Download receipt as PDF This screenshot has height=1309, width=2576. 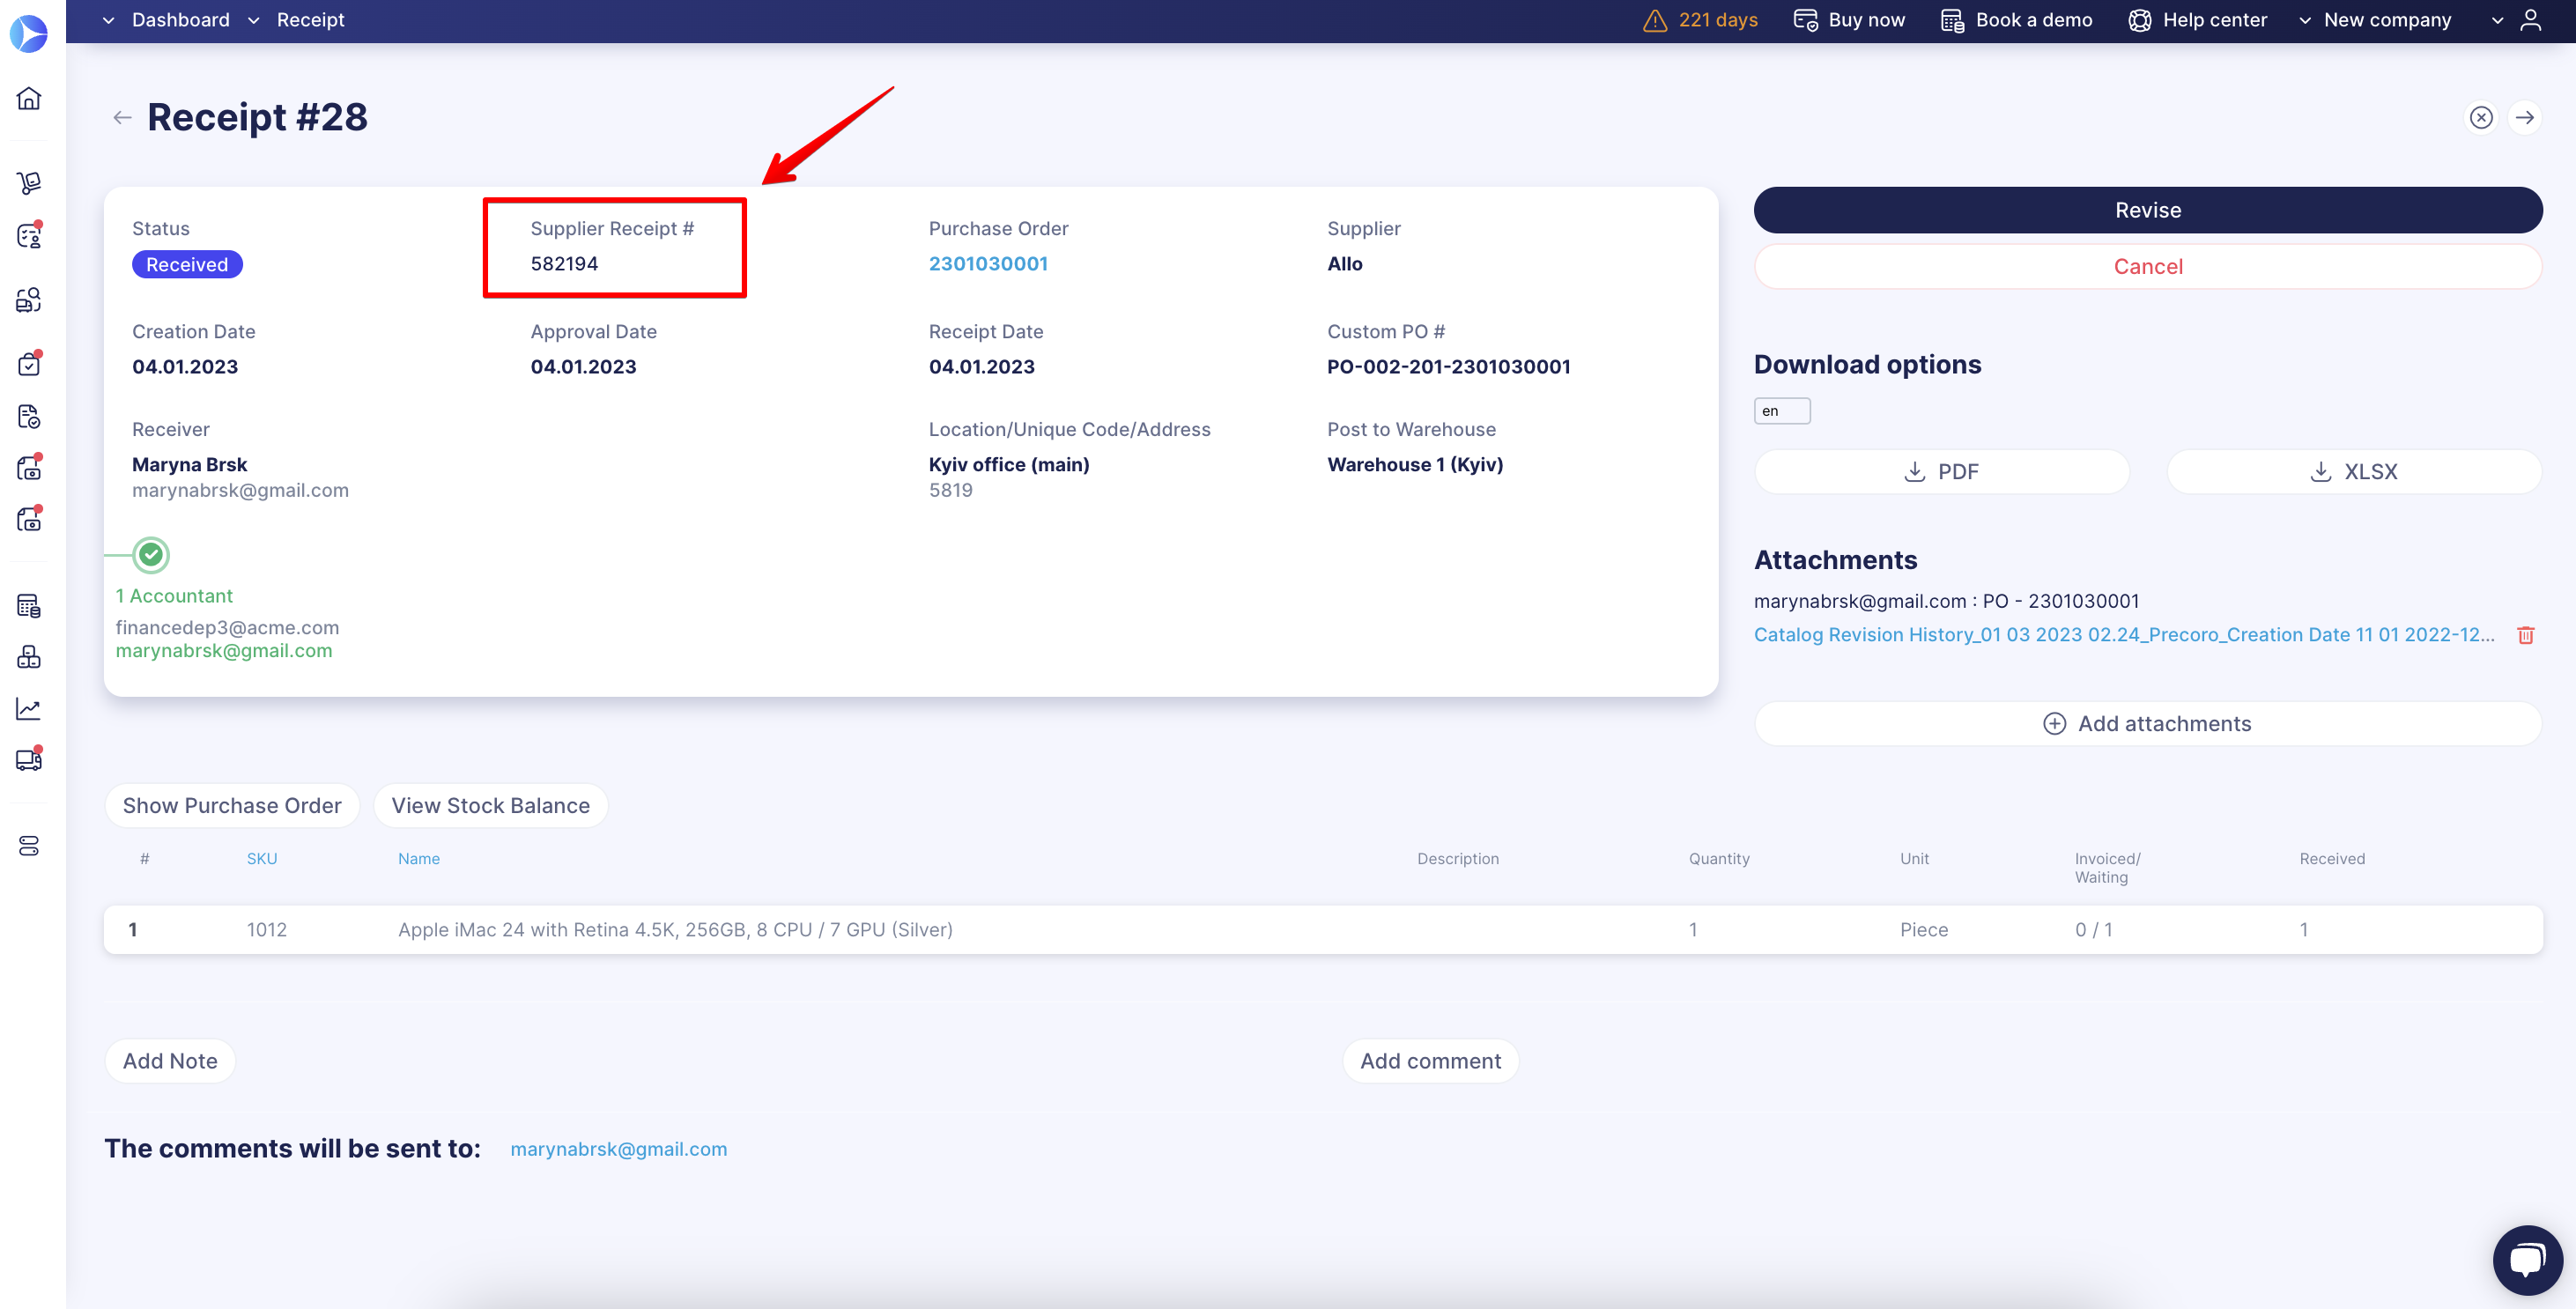coord(1941,472)
